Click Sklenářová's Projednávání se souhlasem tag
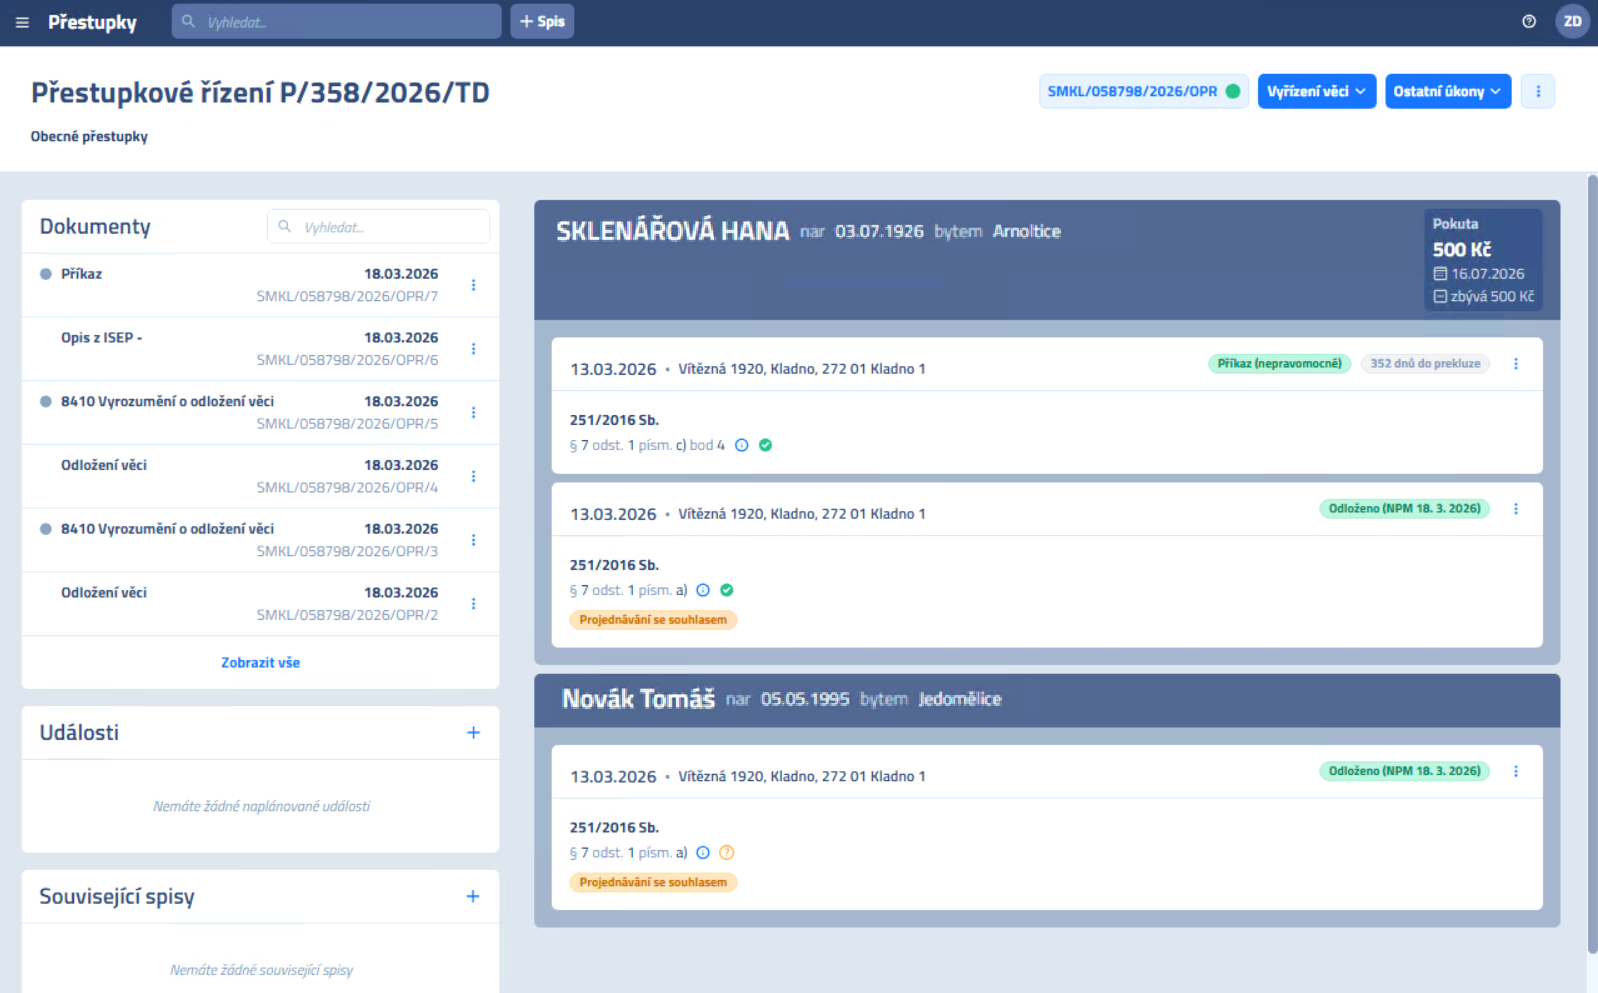Image resolution: width=1598 pixels, height=993 pixels. (653, 620)
